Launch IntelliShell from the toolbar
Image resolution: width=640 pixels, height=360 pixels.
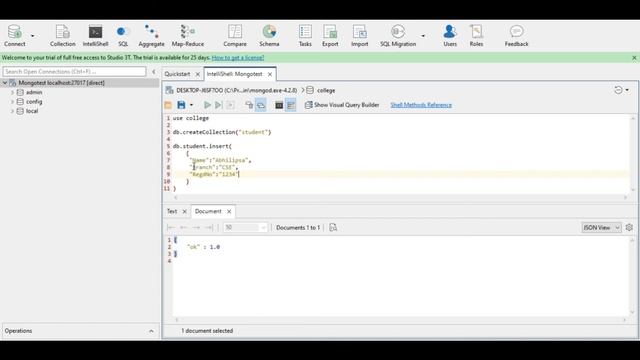point(95,36)
